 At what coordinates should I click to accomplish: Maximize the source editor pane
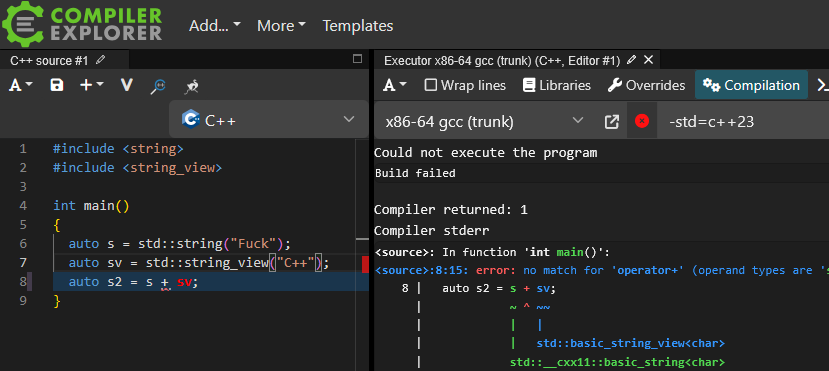click(x=357, y=59)
